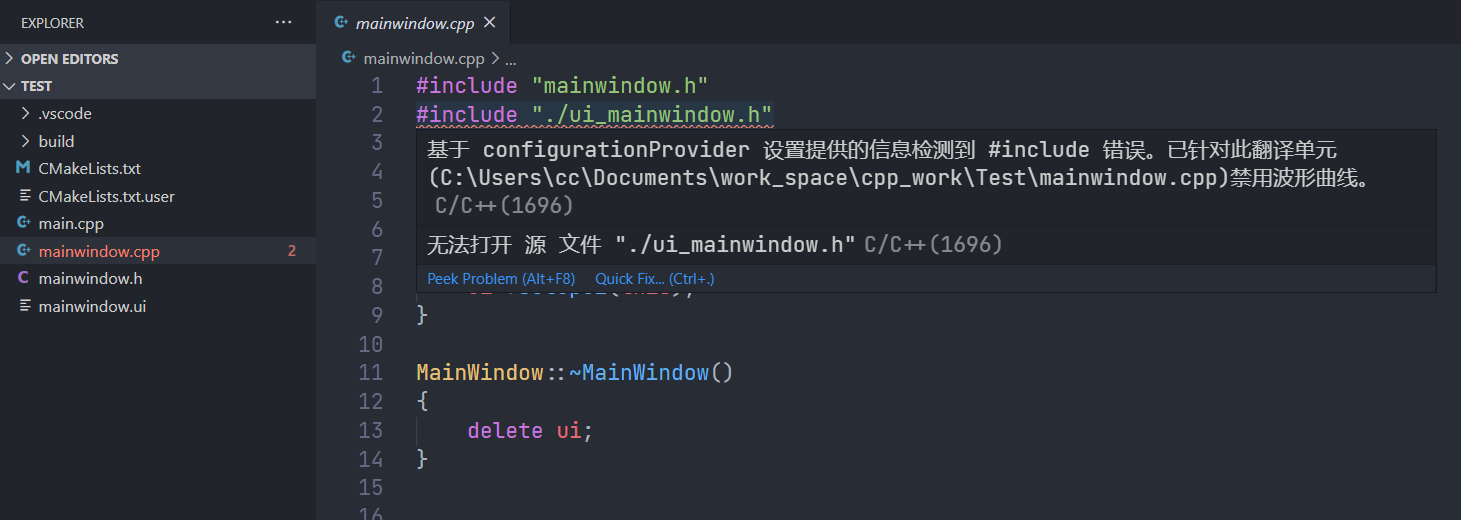Expand the .vscode folder
The image size is (1461, 520).
[158, 114]
